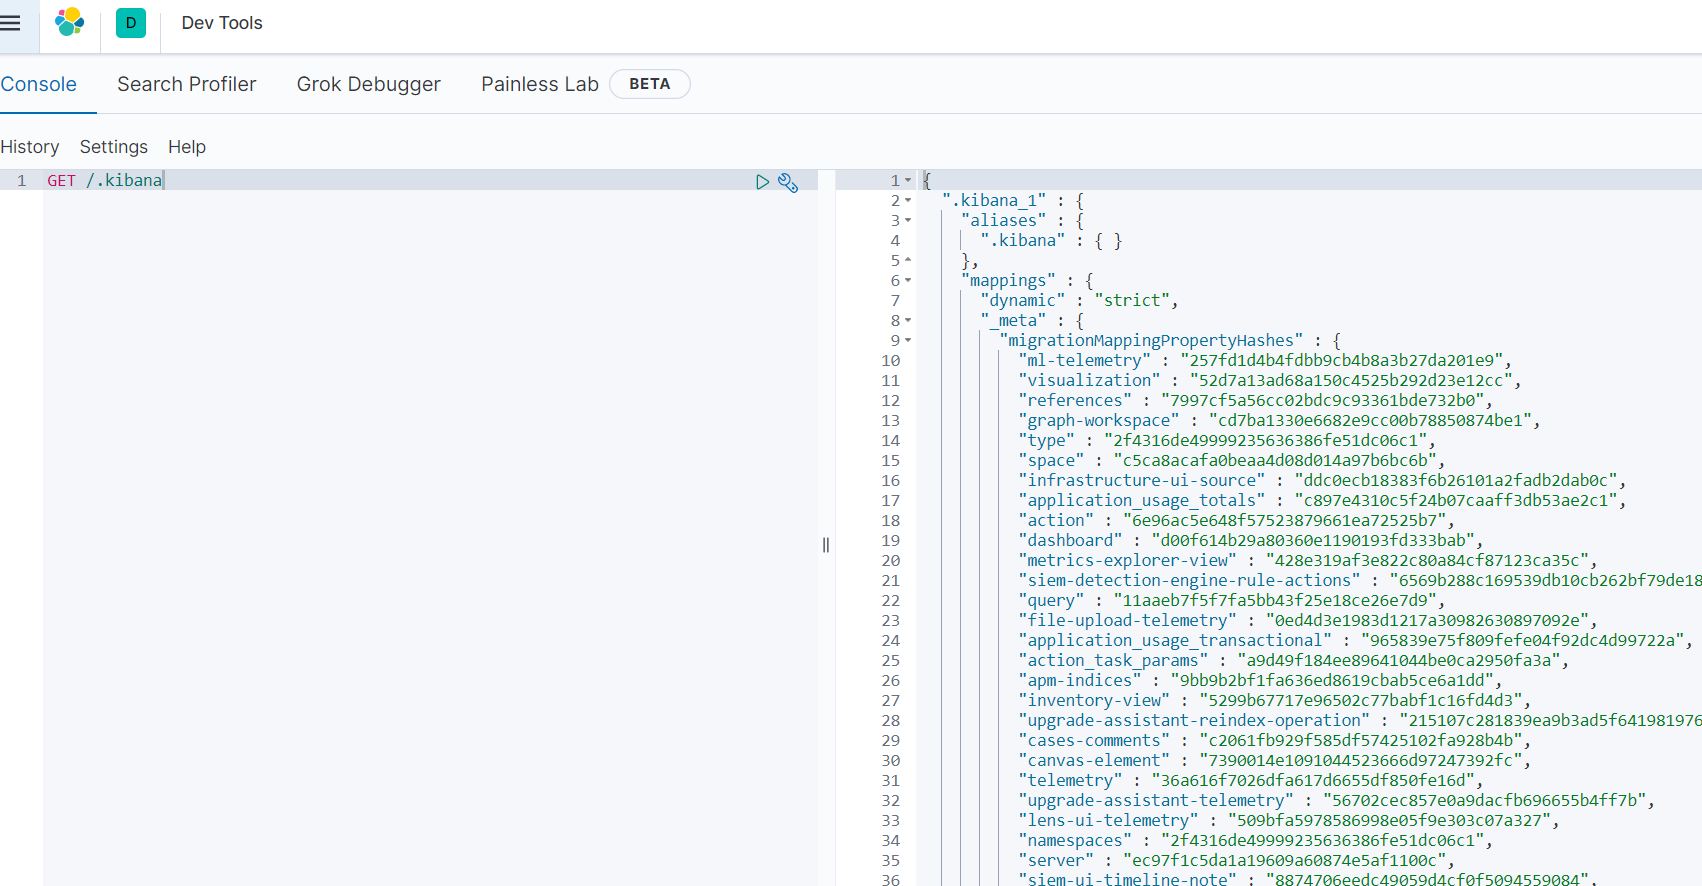The image size is (1702, 886).
Task: Click the "infrastructure-ui-source" key
Action: pos(1142,480)
